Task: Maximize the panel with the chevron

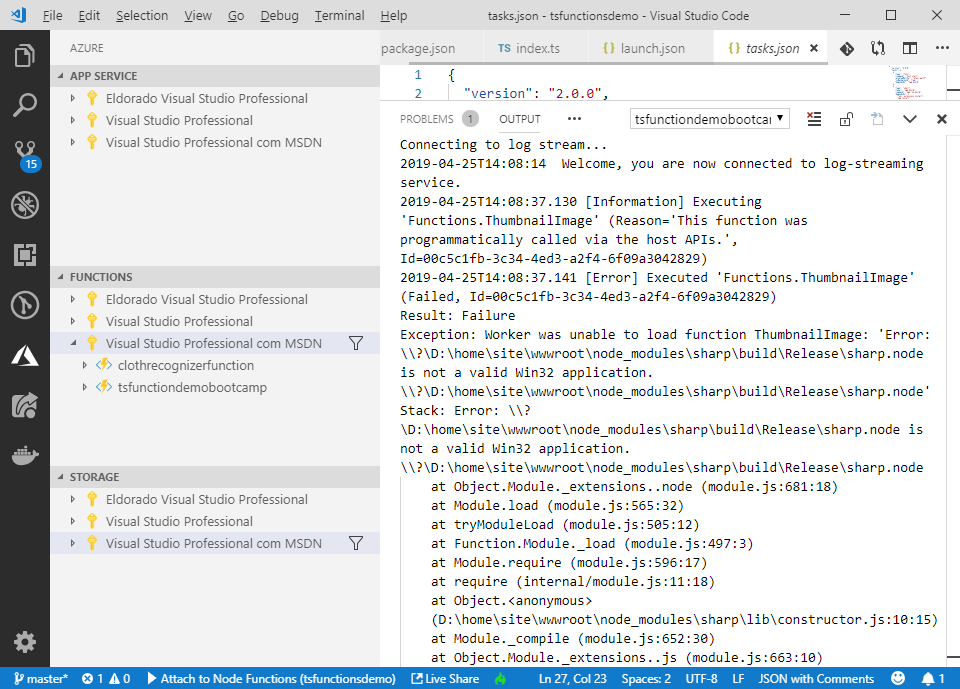Action: (910, 119)
